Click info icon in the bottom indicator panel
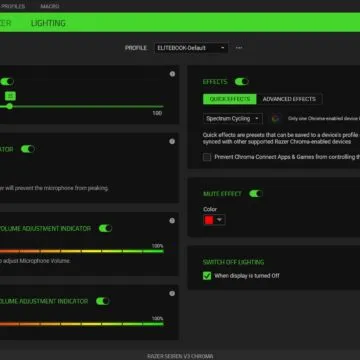Screen dimensions: 360x360 (x=172, y=293)
